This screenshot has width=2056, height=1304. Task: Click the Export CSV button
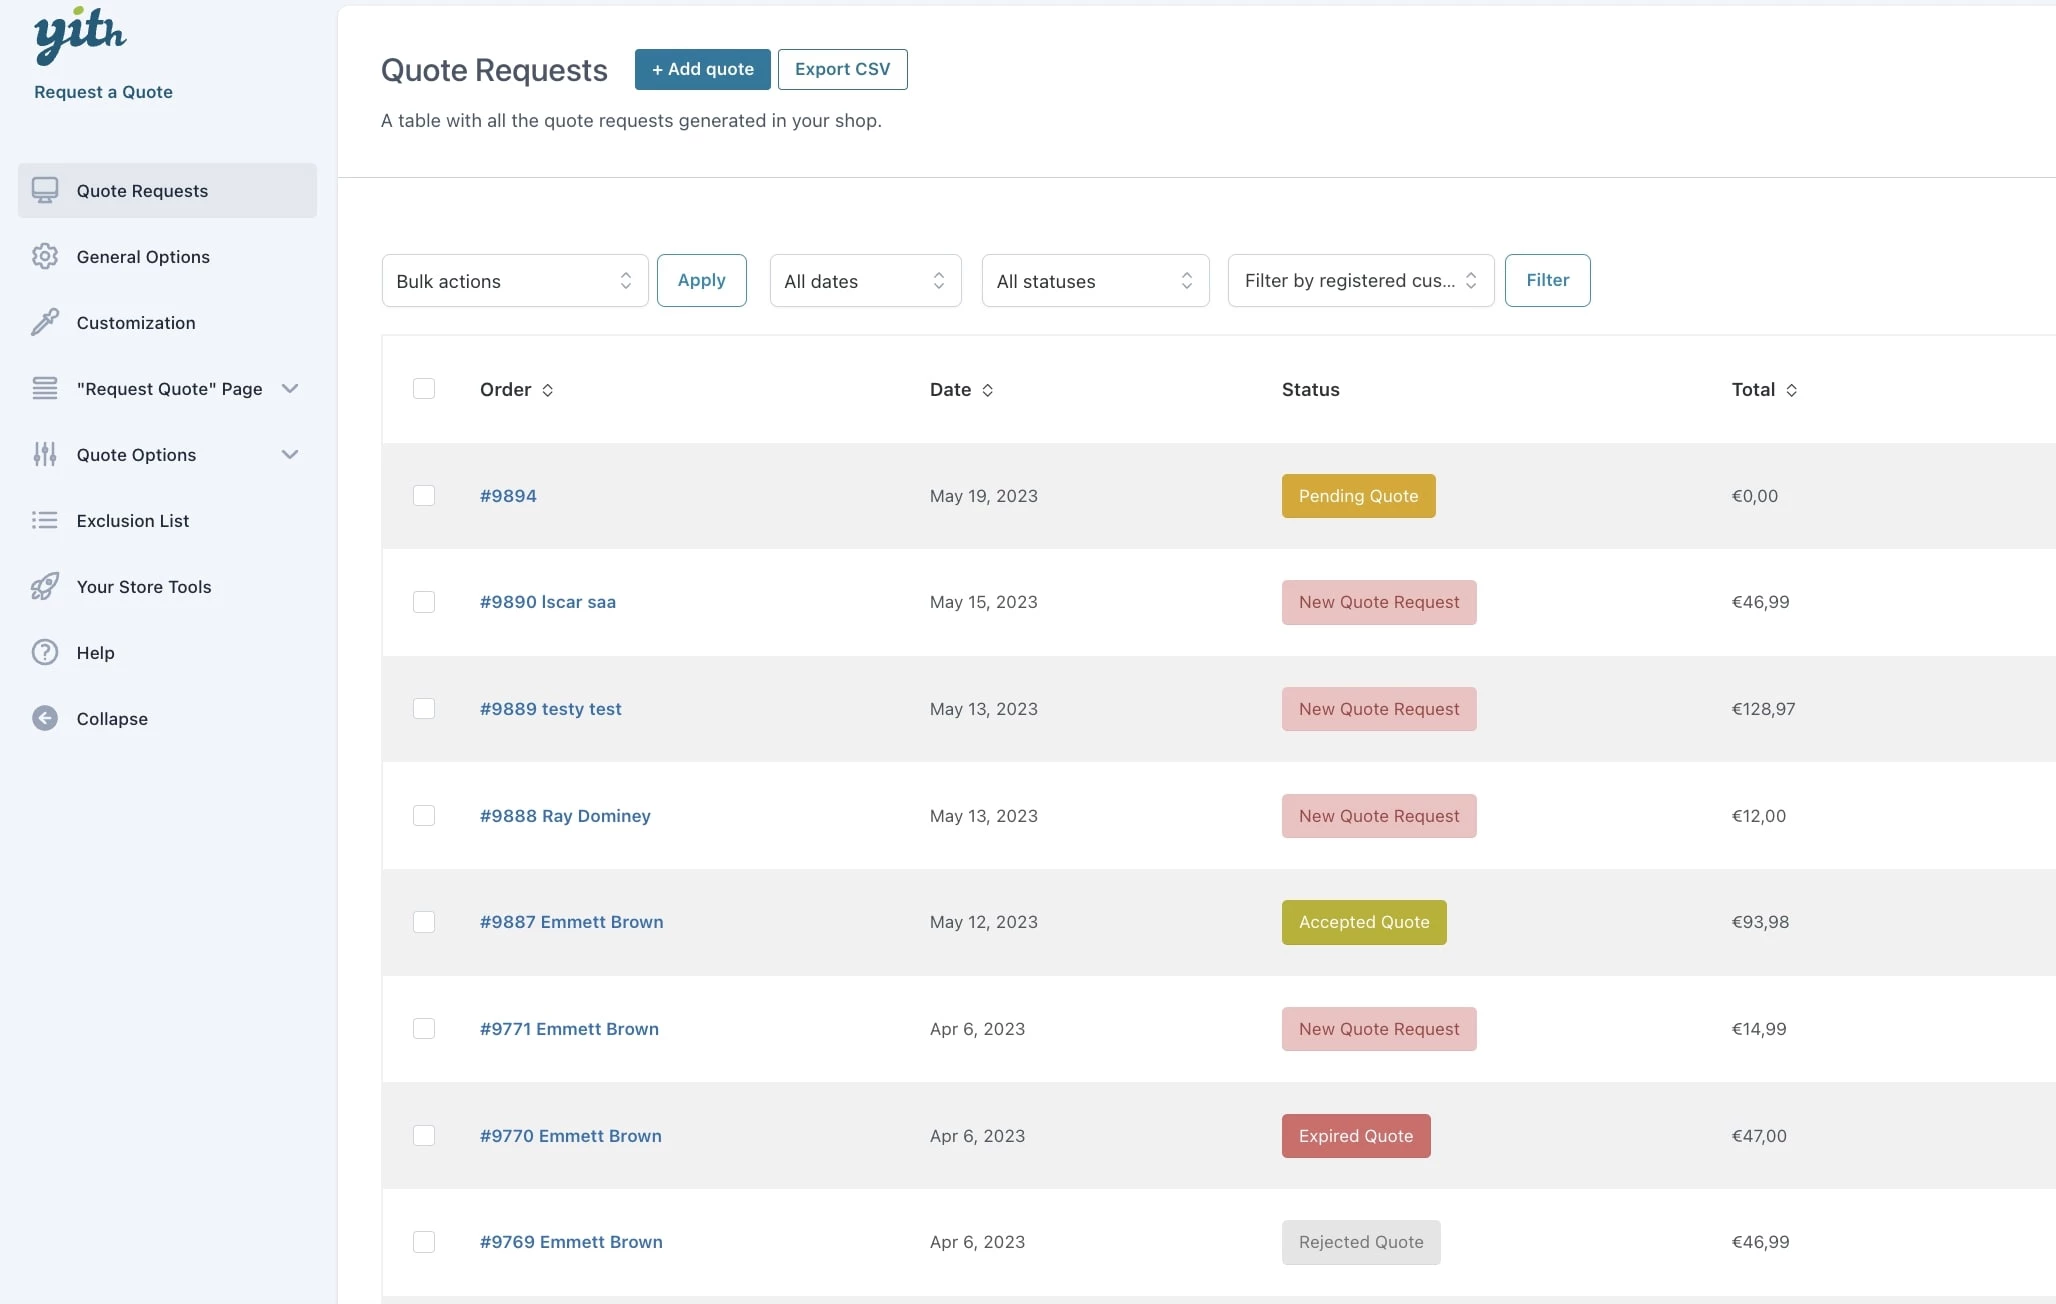[842, 69]
